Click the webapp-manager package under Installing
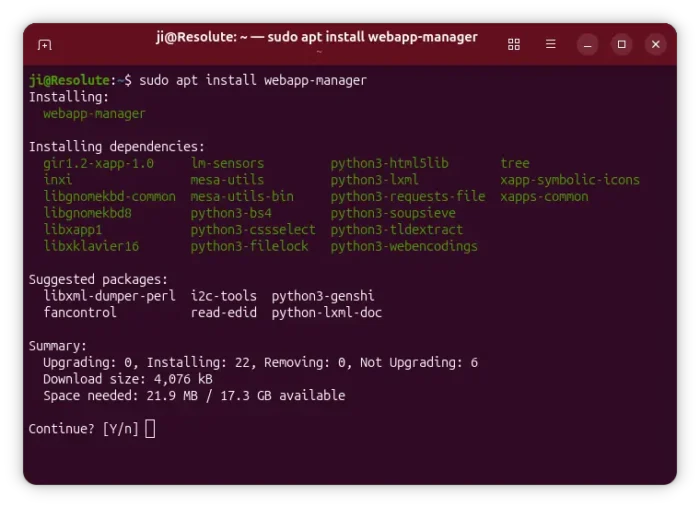The width and height of the screenshot is (700, 508). pyautogui.click(x=94, y=113)
